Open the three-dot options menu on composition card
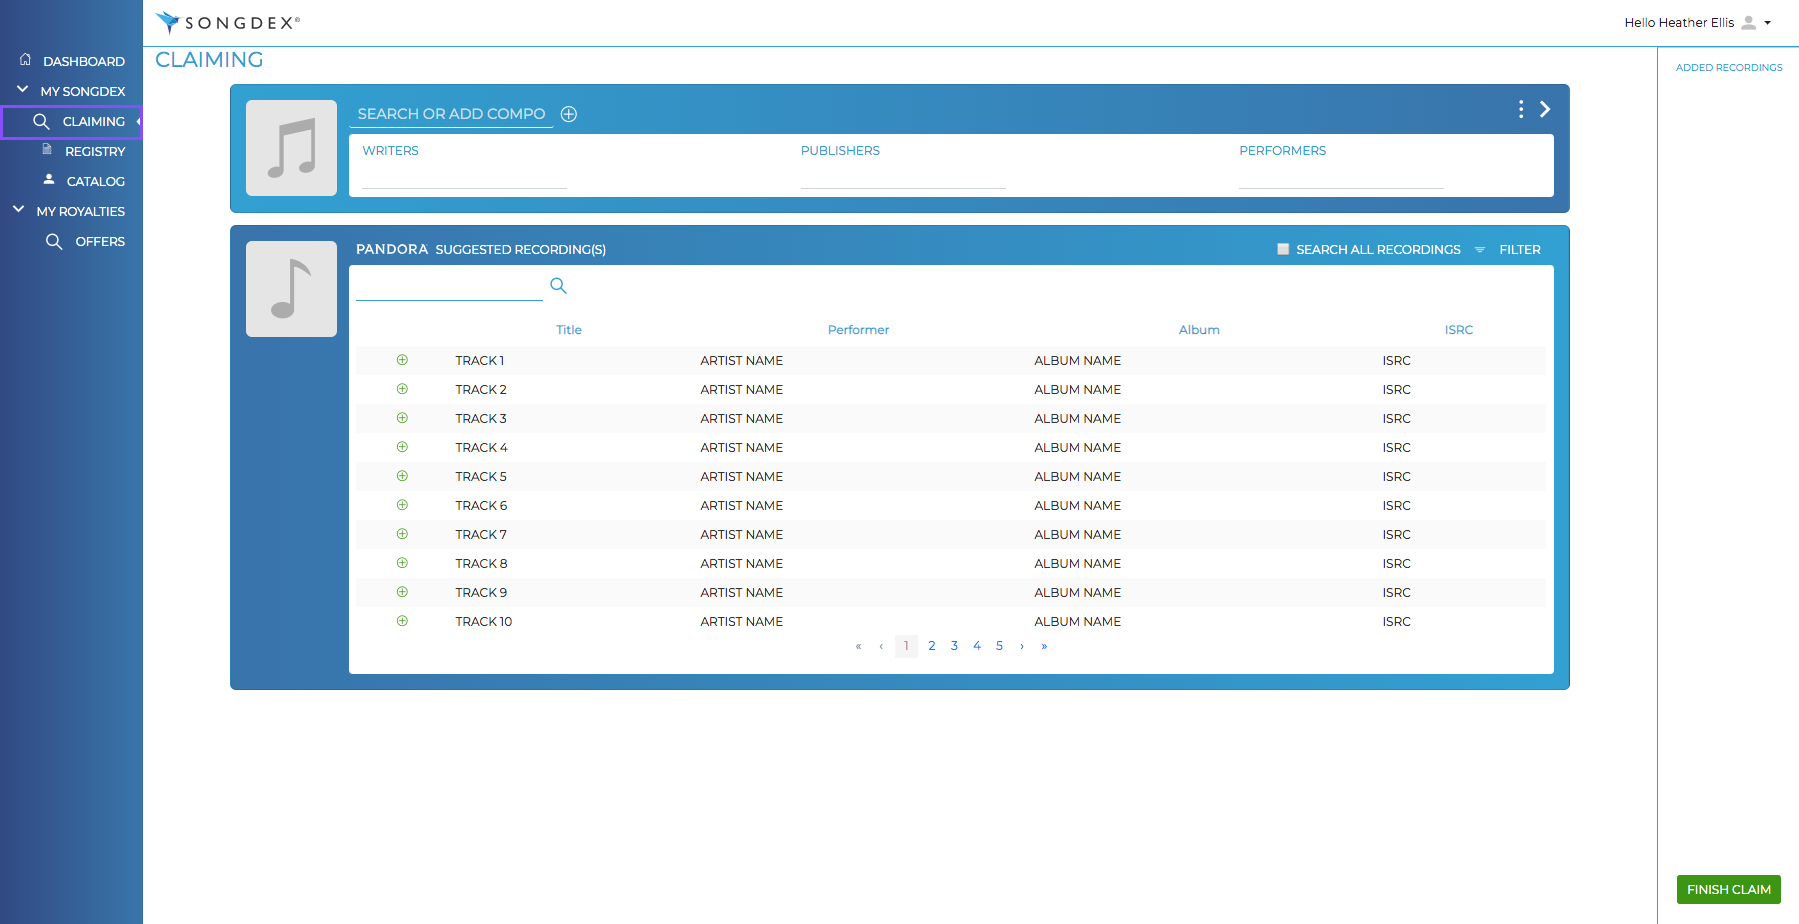Image resolution: width=1799 pixels, height=924 pixels. 1521,109
